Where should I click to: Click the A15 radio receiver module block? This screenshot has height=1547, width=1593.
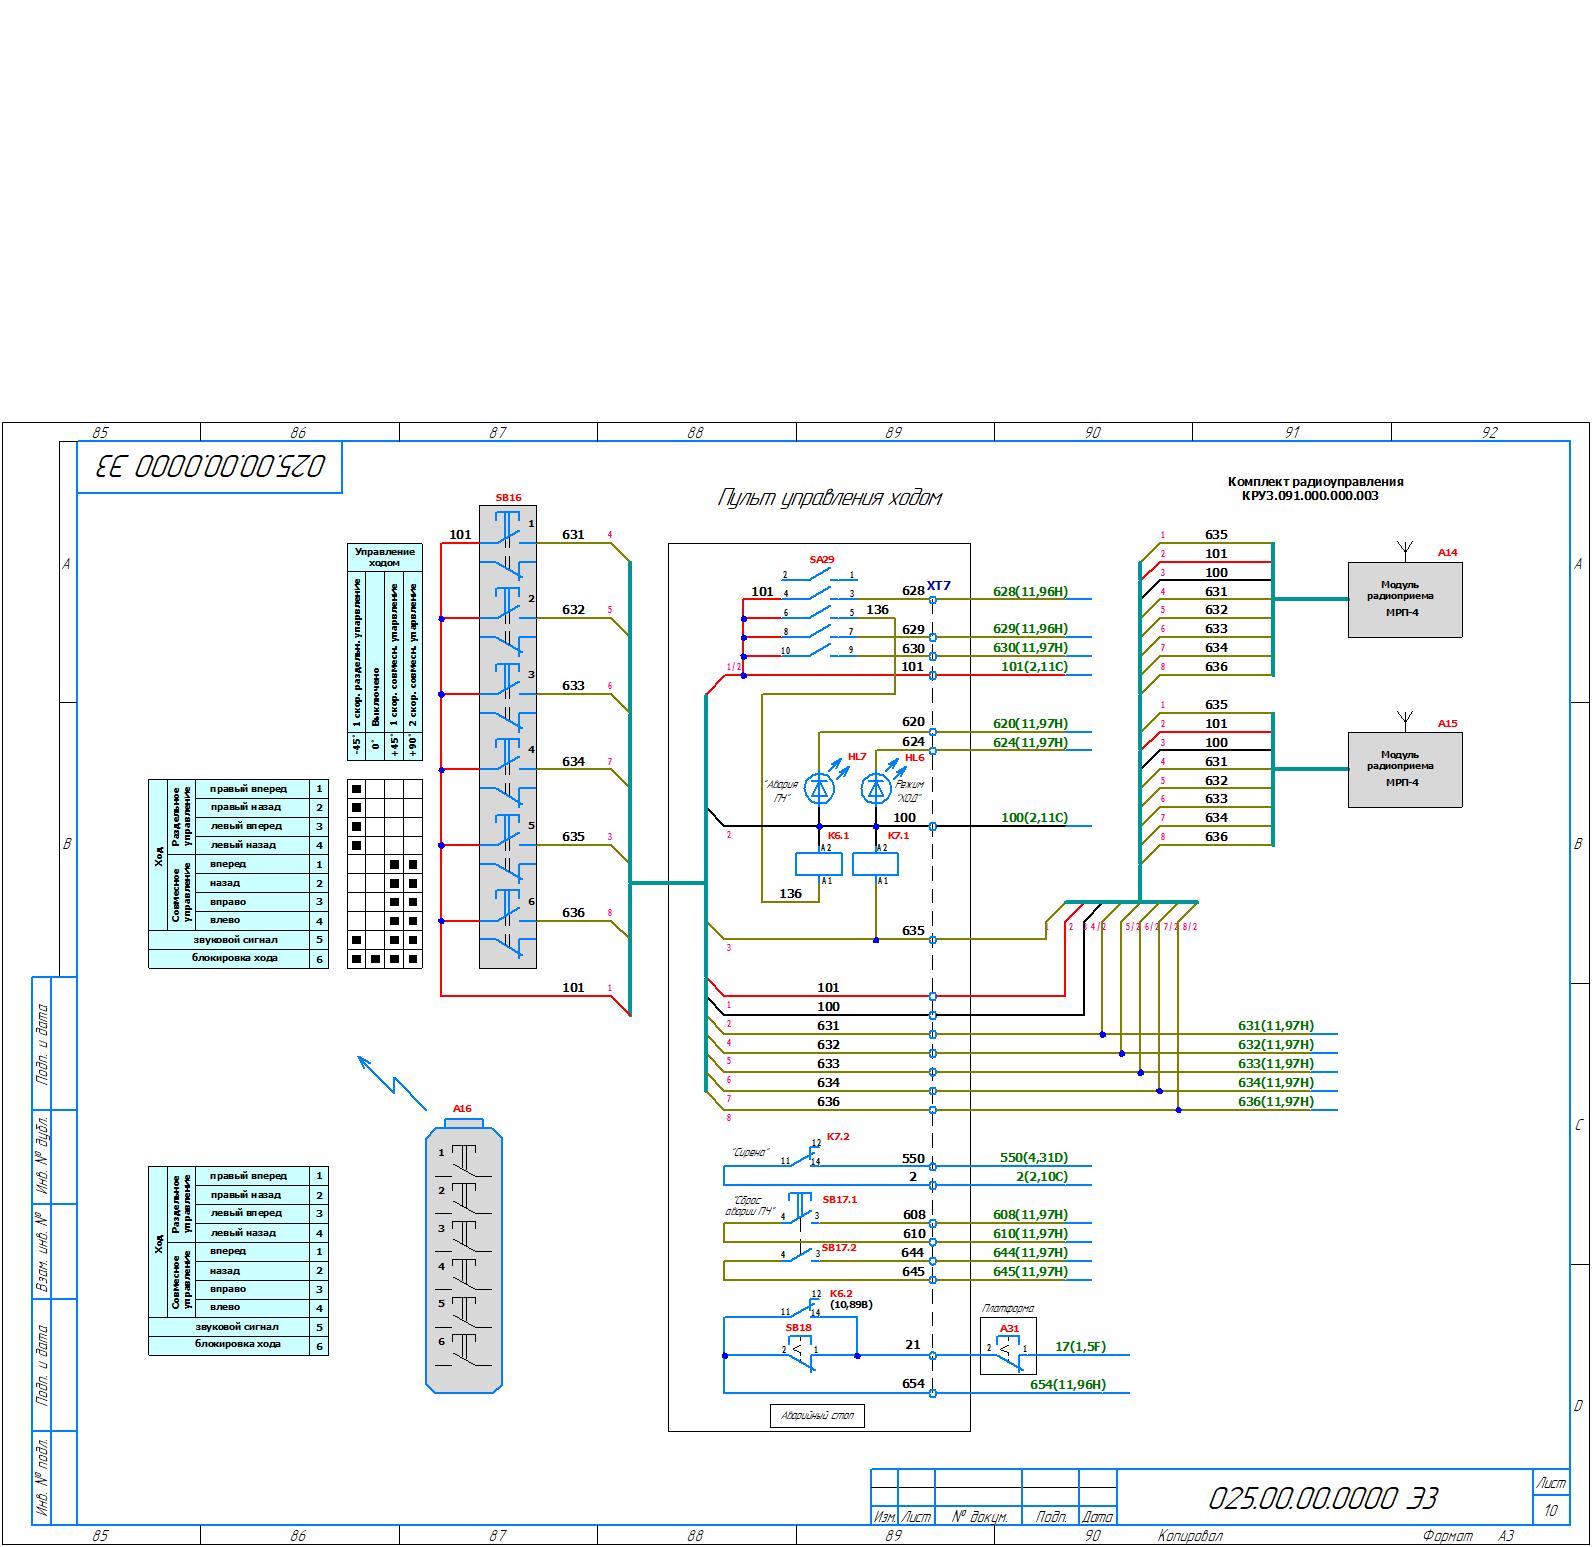coord(1404,769)
